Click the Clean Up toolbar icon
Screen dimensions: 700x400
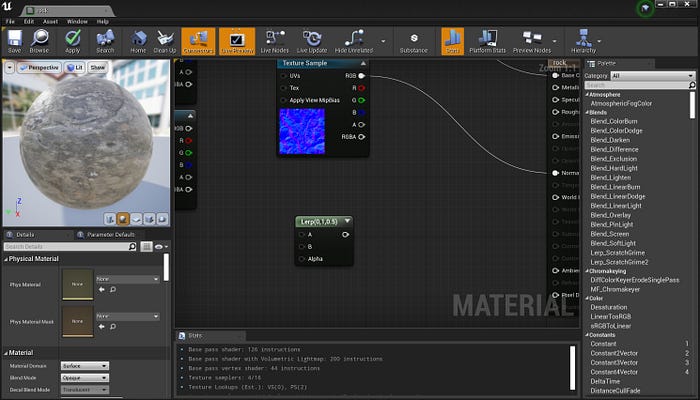click(x=166, y=40)
